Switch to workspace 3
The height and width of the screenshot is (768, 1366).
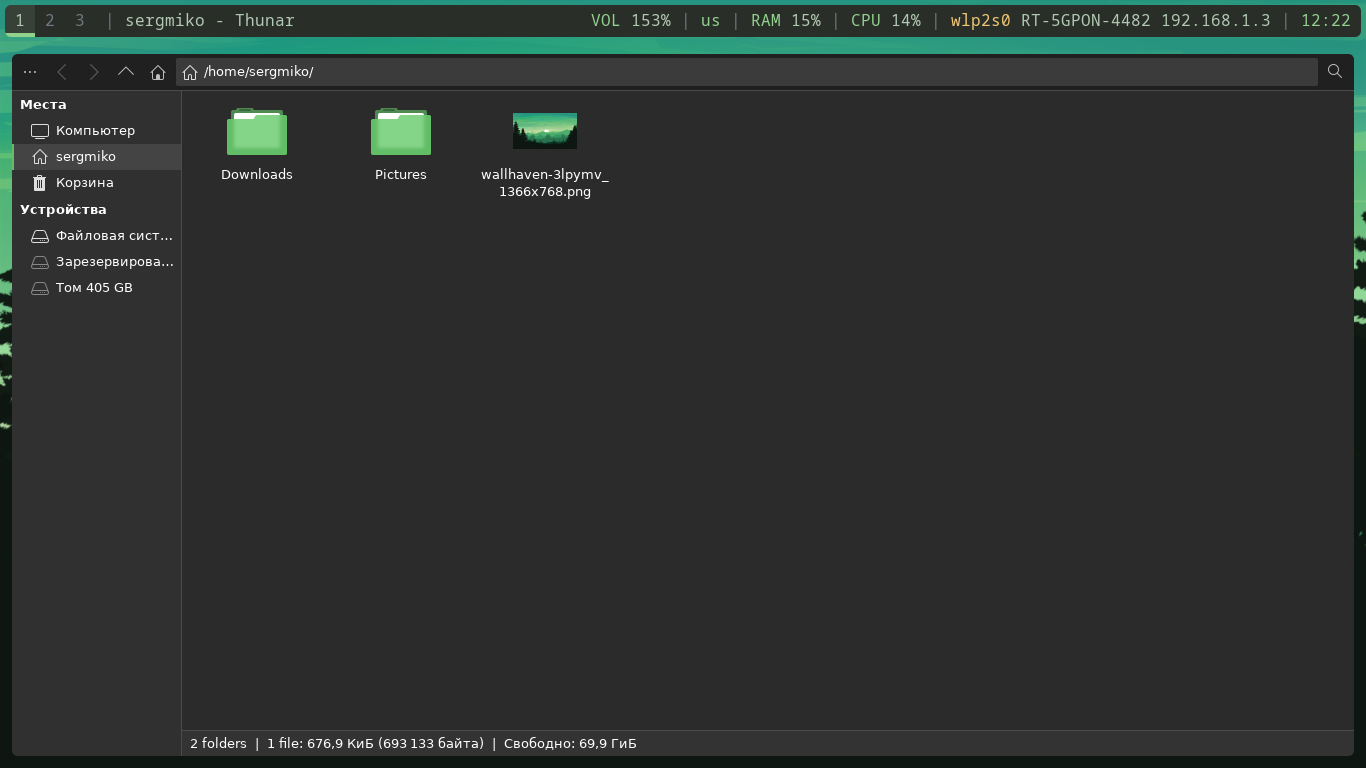click(x=80, y=20)
